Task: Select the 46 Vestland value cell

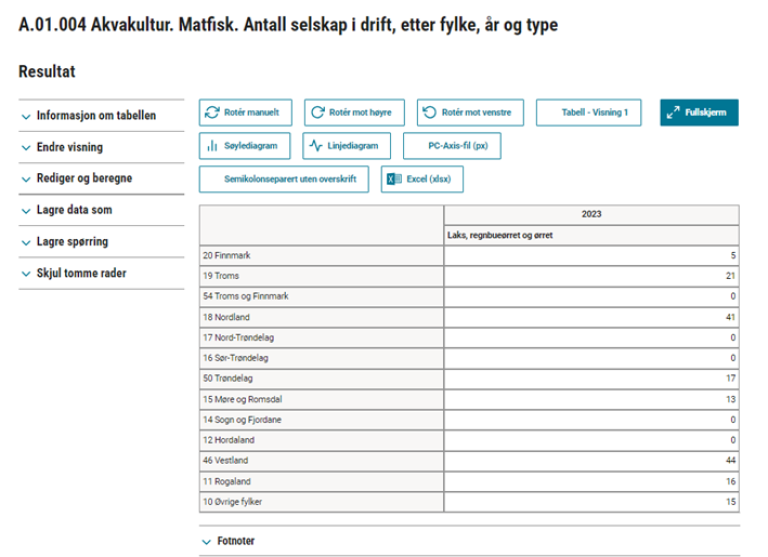Action: tap(590, 461)
